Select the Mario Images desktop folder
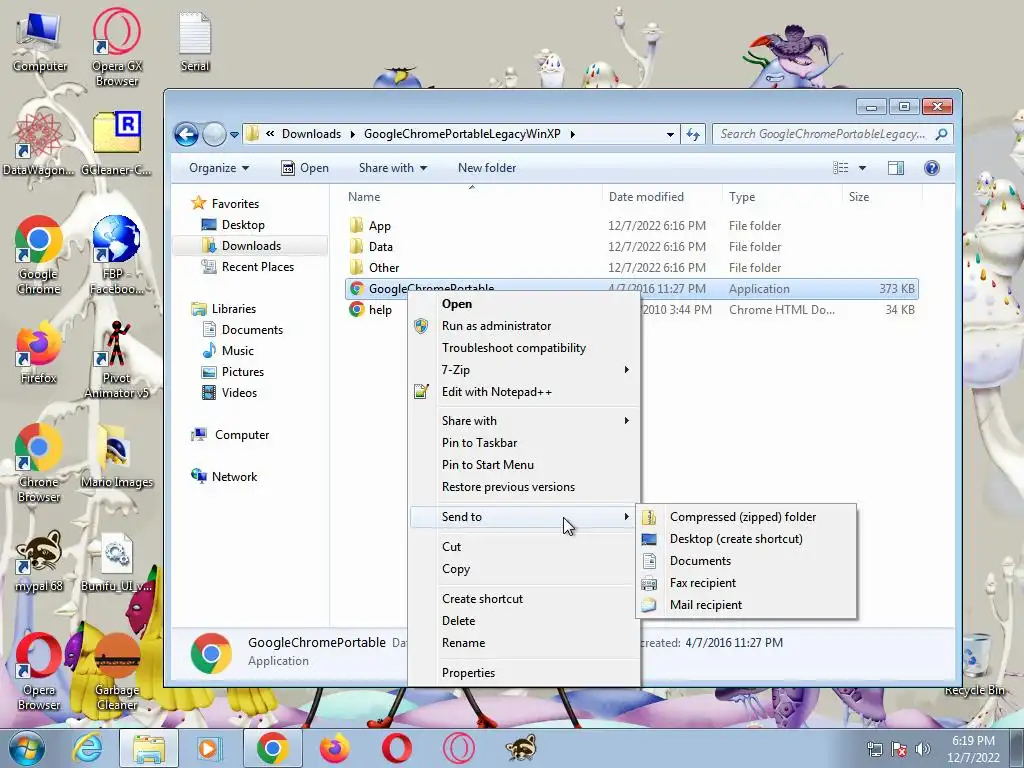 116,456
